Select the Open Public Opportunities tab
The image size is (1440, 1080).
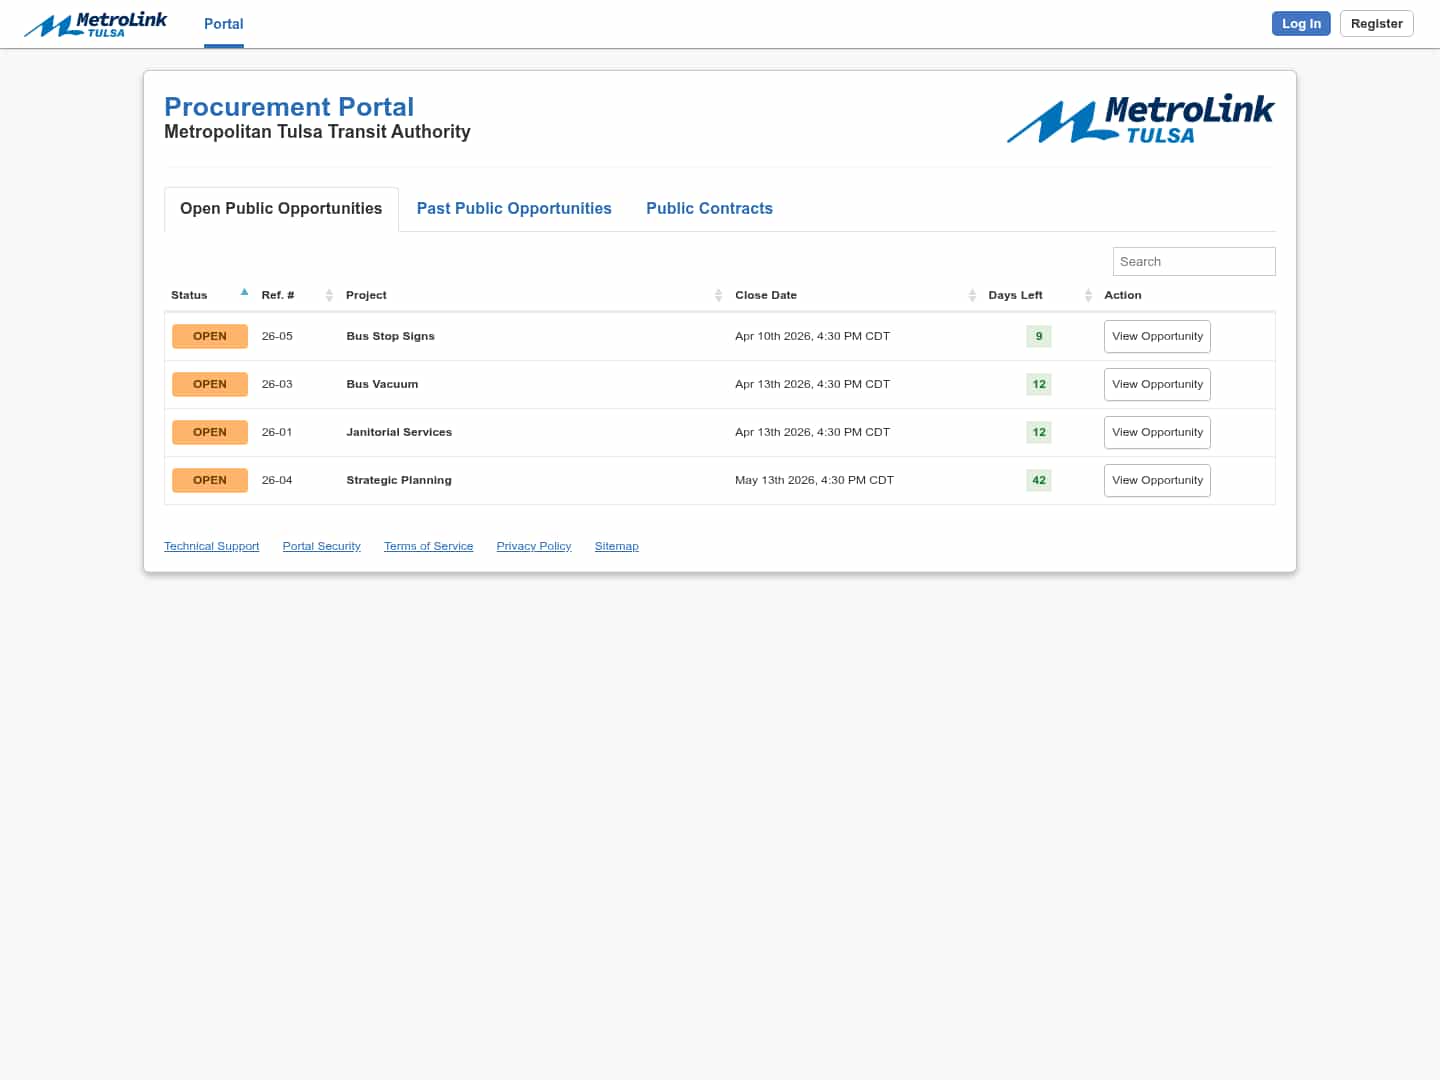pyautogui.click(x=281, y=208)
